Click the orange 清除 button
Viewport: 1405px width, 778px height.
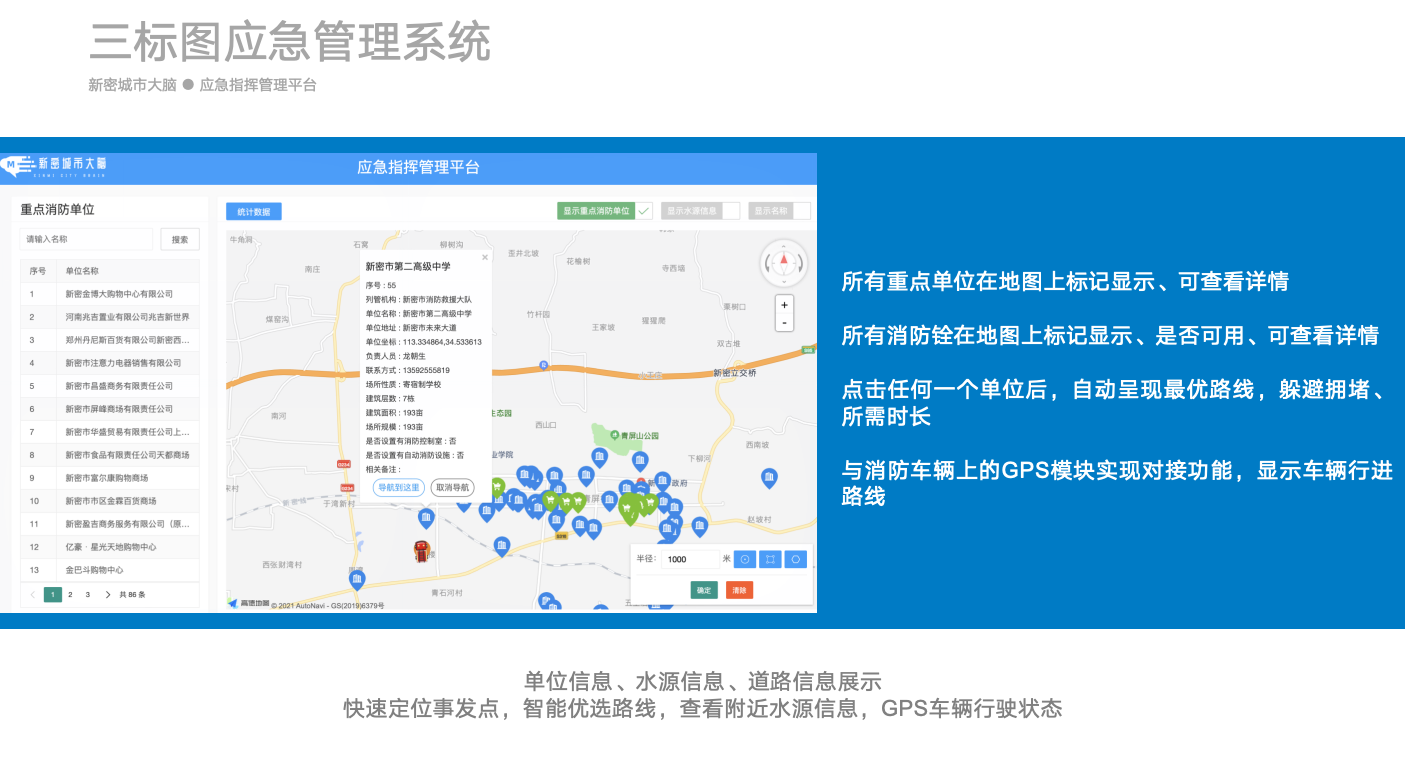(x=739, y=590)
